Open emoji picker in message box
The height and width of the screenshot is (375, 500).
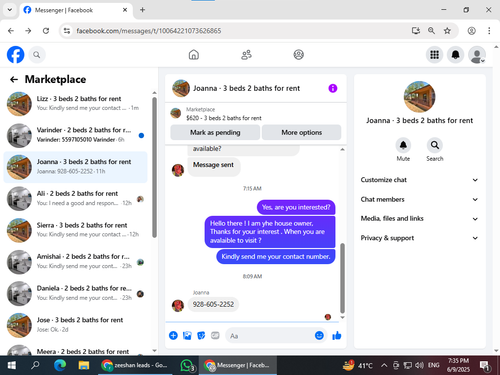pos(319,335)
